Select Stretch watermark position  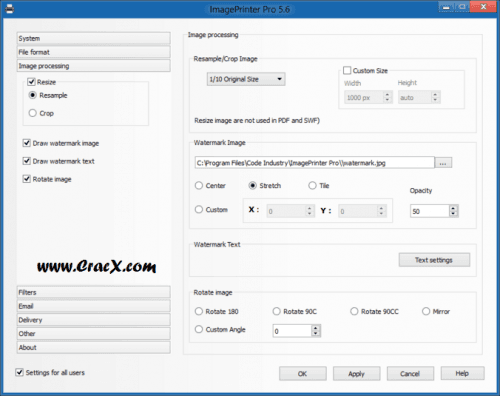coord(253,185)
